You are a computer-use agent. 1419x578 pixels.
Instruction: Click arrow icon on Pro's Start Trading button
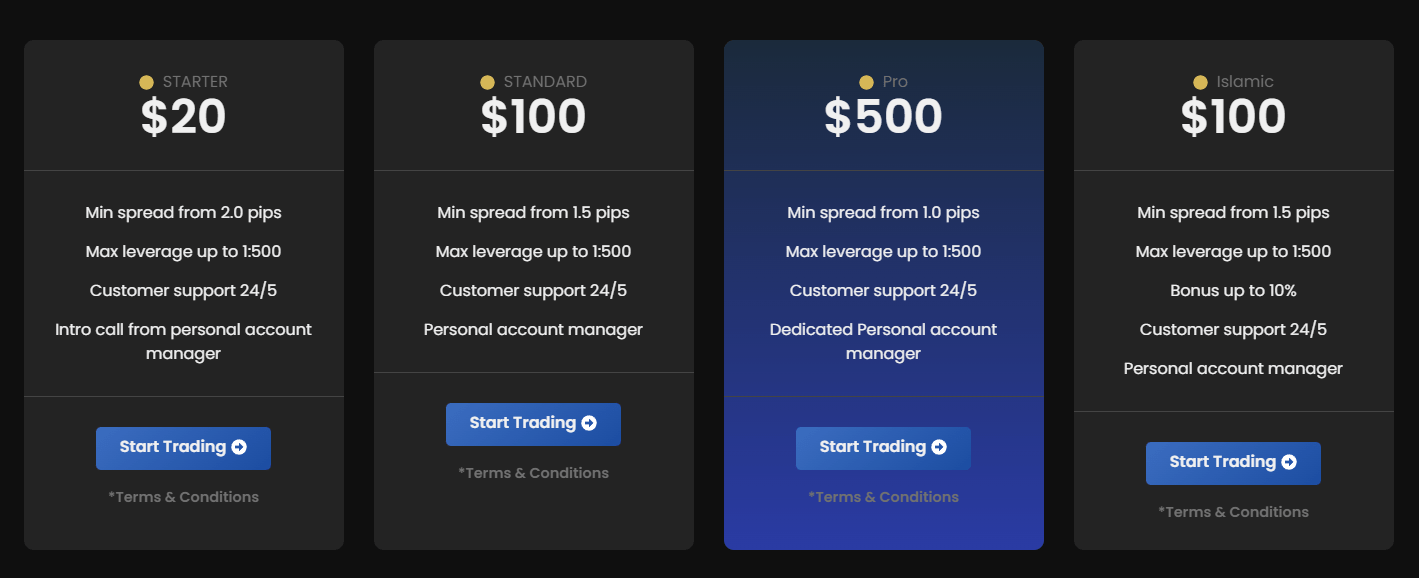[939, 447]
